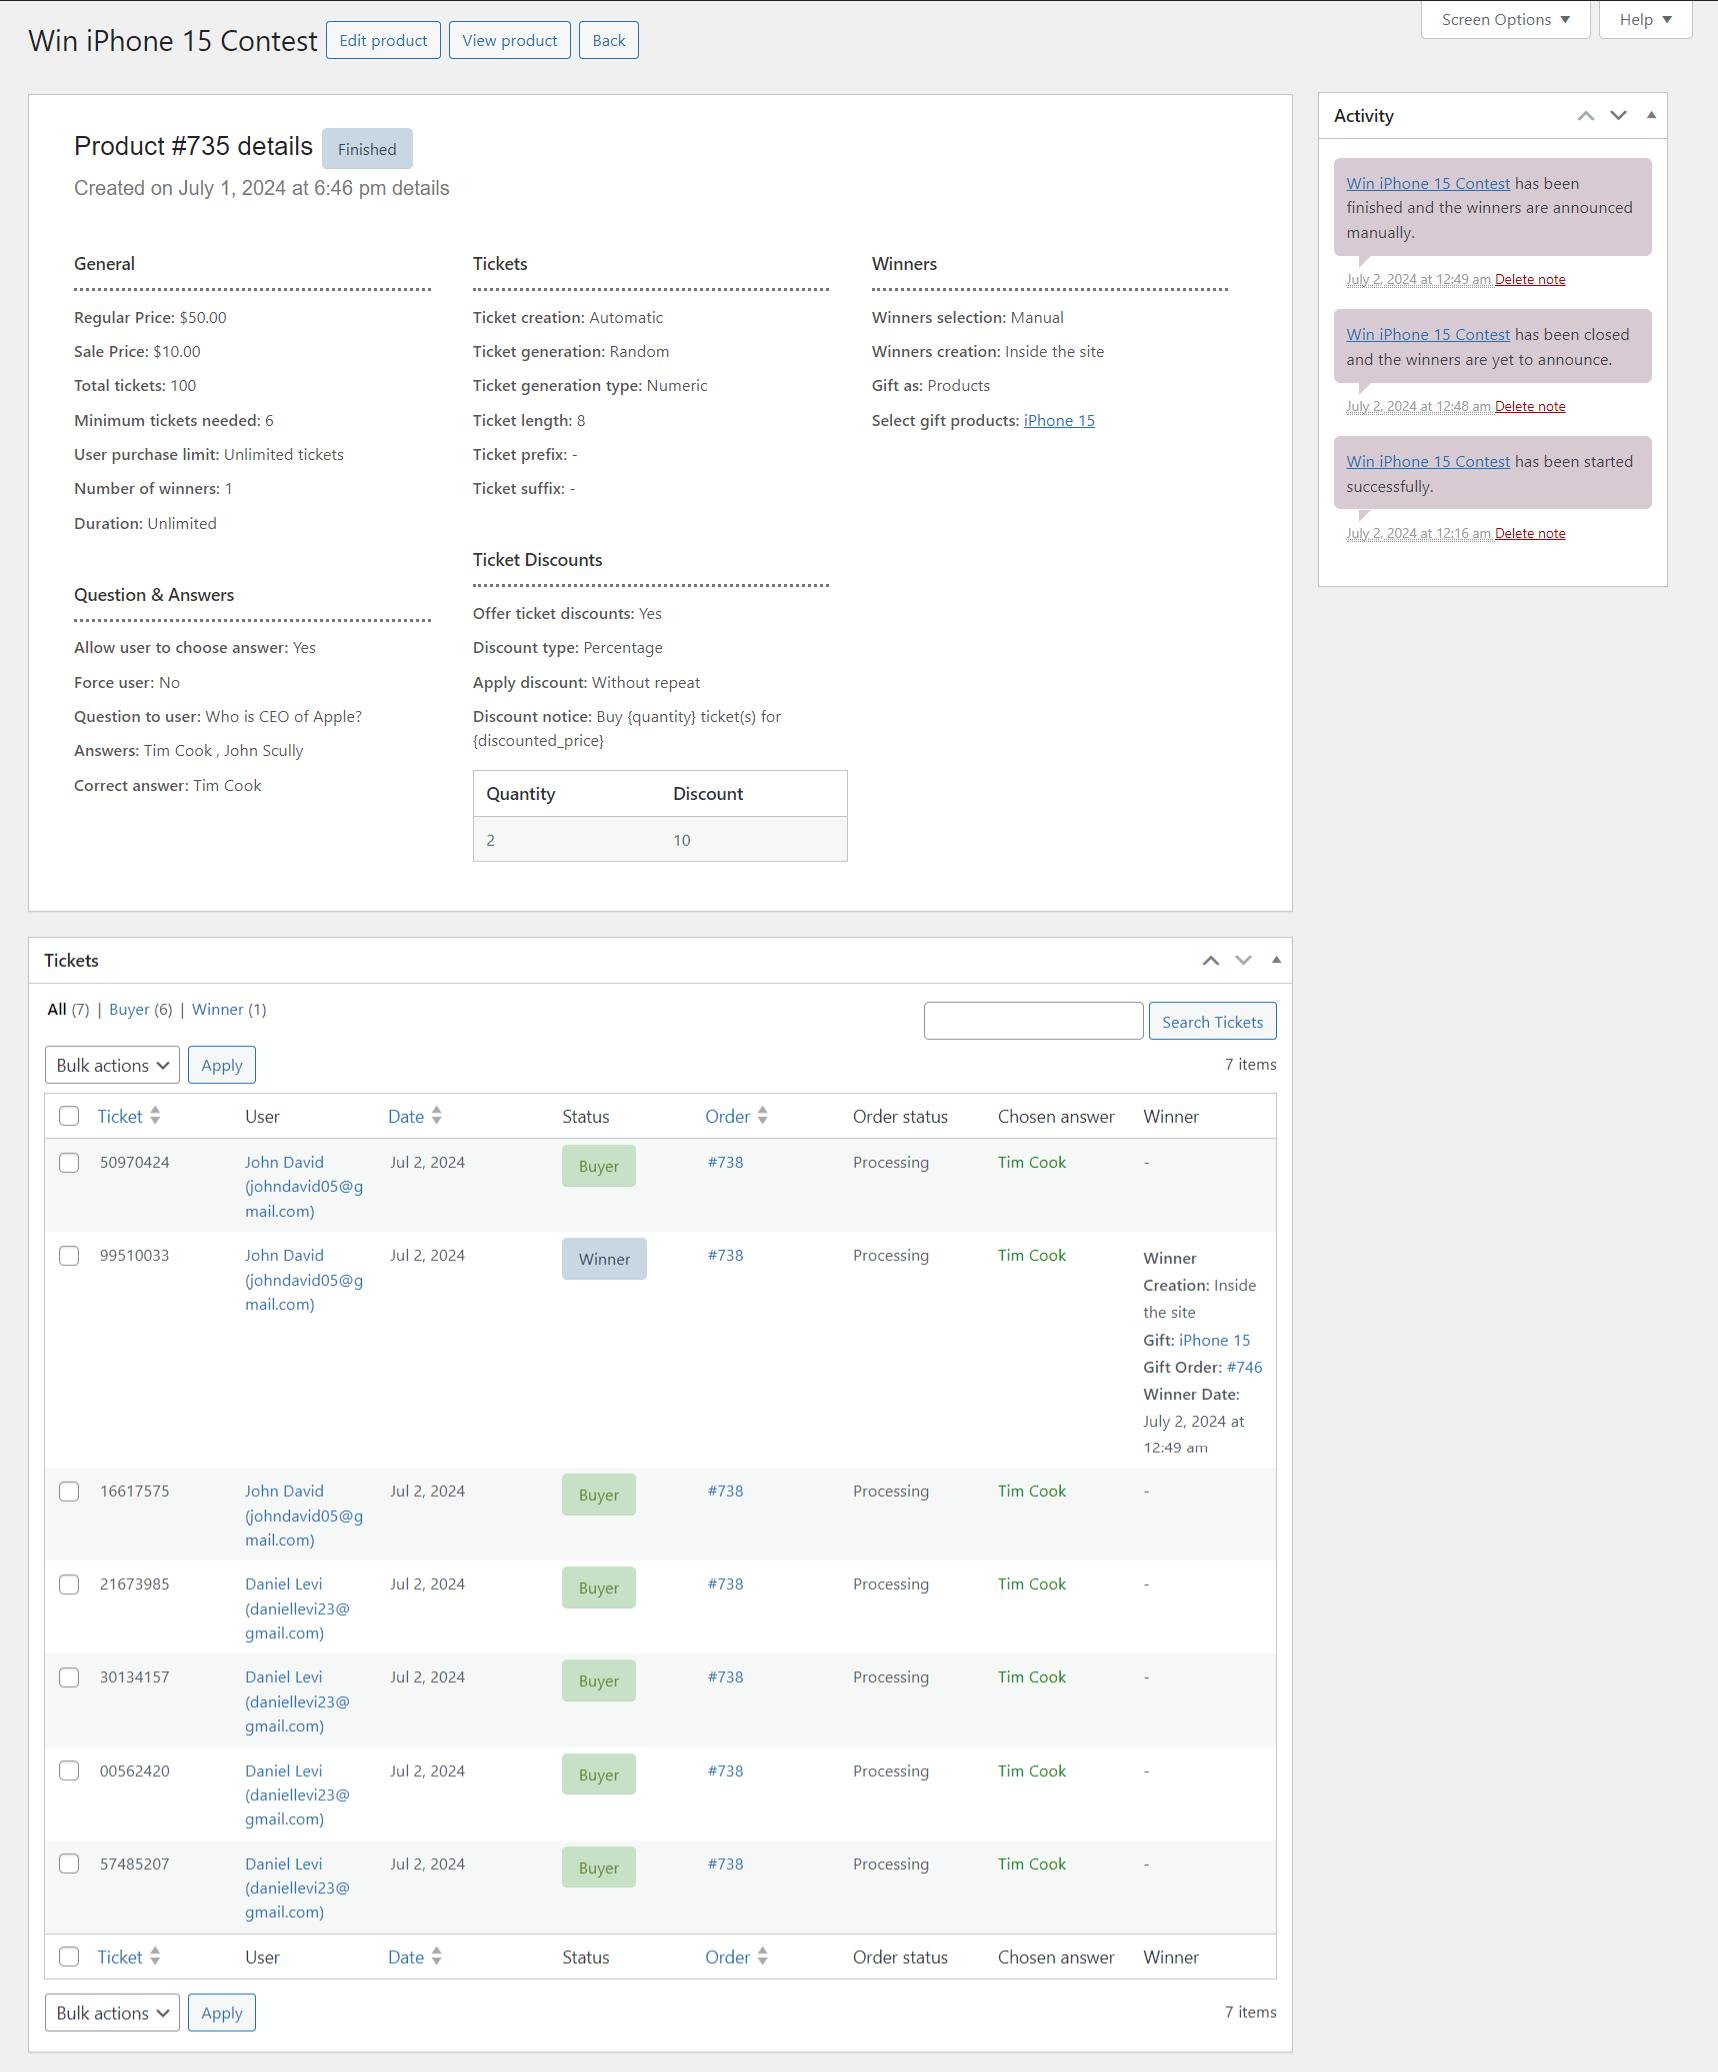Screen dimensions: 1718x2072
Task: Expand the Help dropdown
Action: 1645,20
